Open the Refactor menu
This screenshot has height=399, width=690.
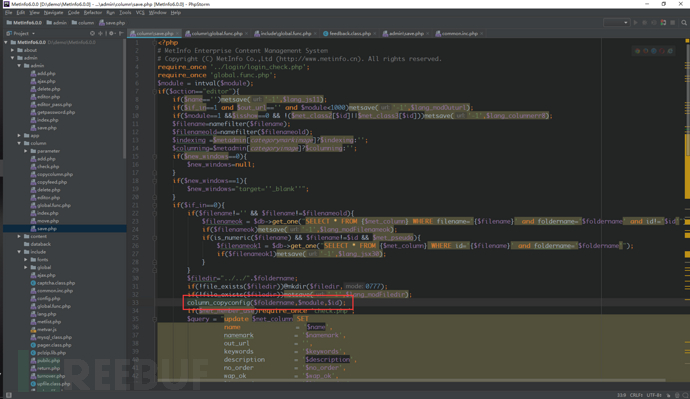point(93,13)
